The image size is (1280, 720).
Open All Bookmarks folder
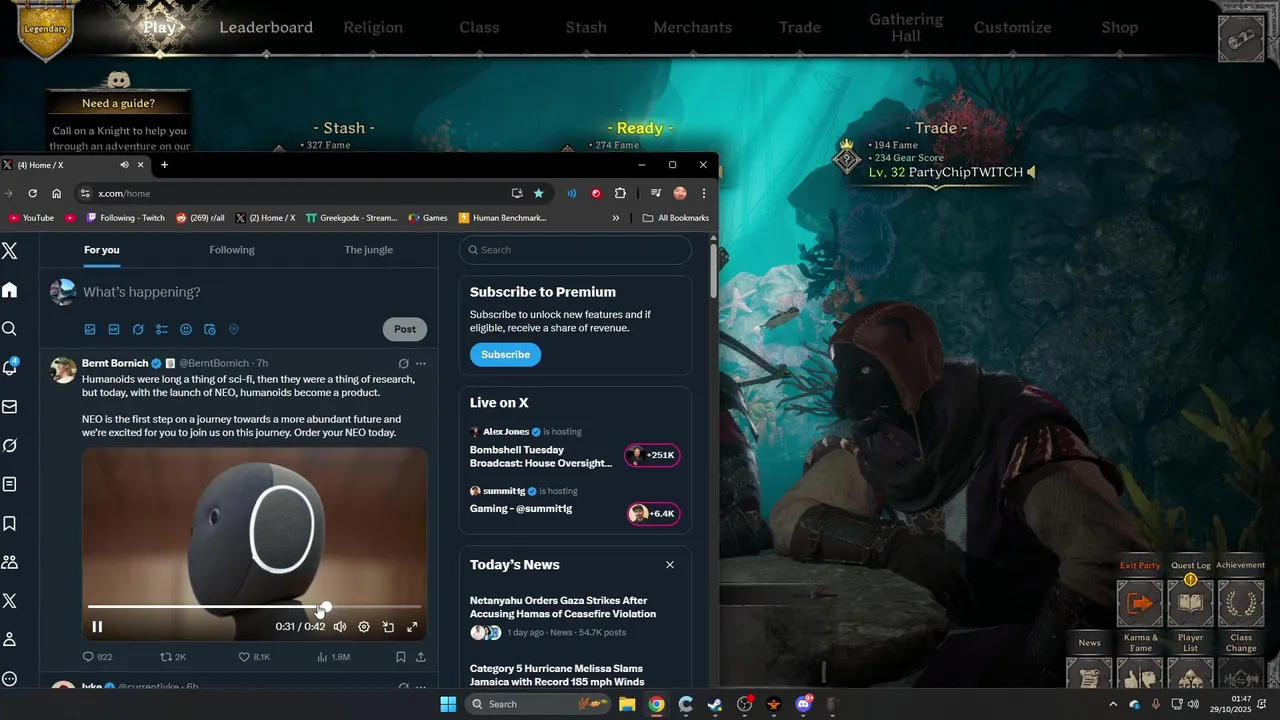click(x=676, y=218)
